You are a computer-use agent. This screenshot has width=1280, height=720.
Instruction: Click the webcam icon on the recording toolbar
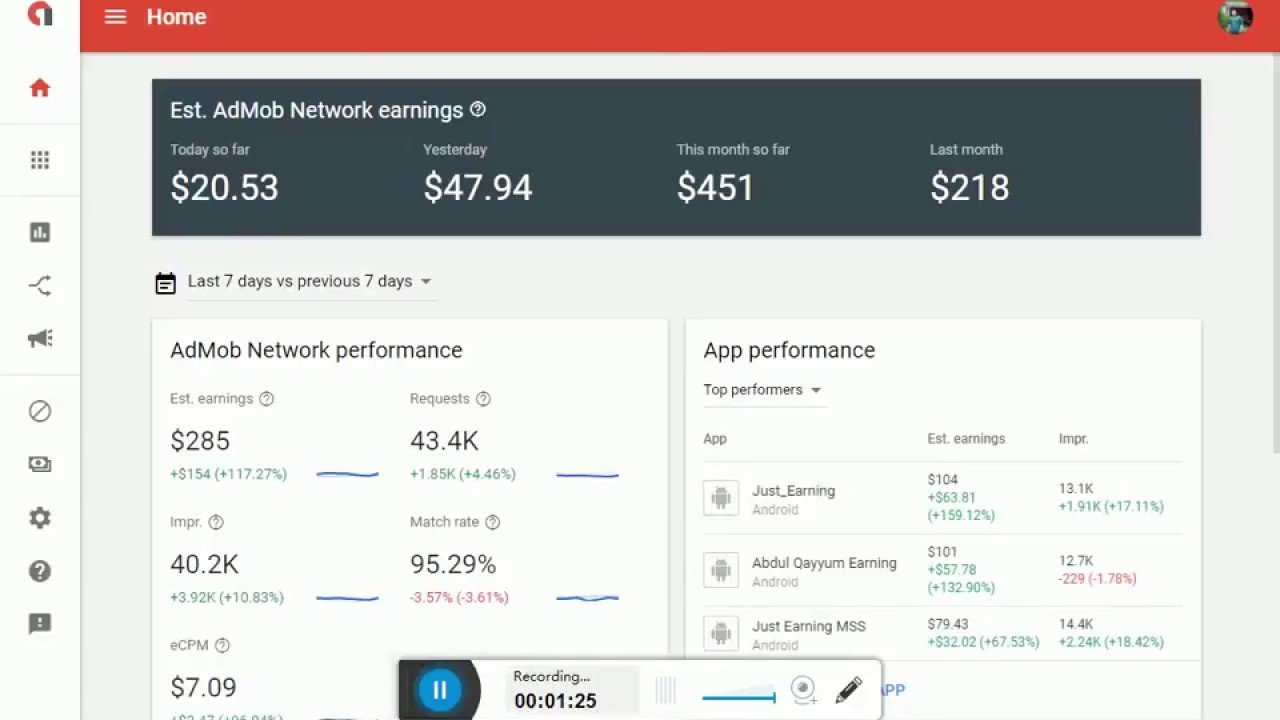click(x=803, y=689)
